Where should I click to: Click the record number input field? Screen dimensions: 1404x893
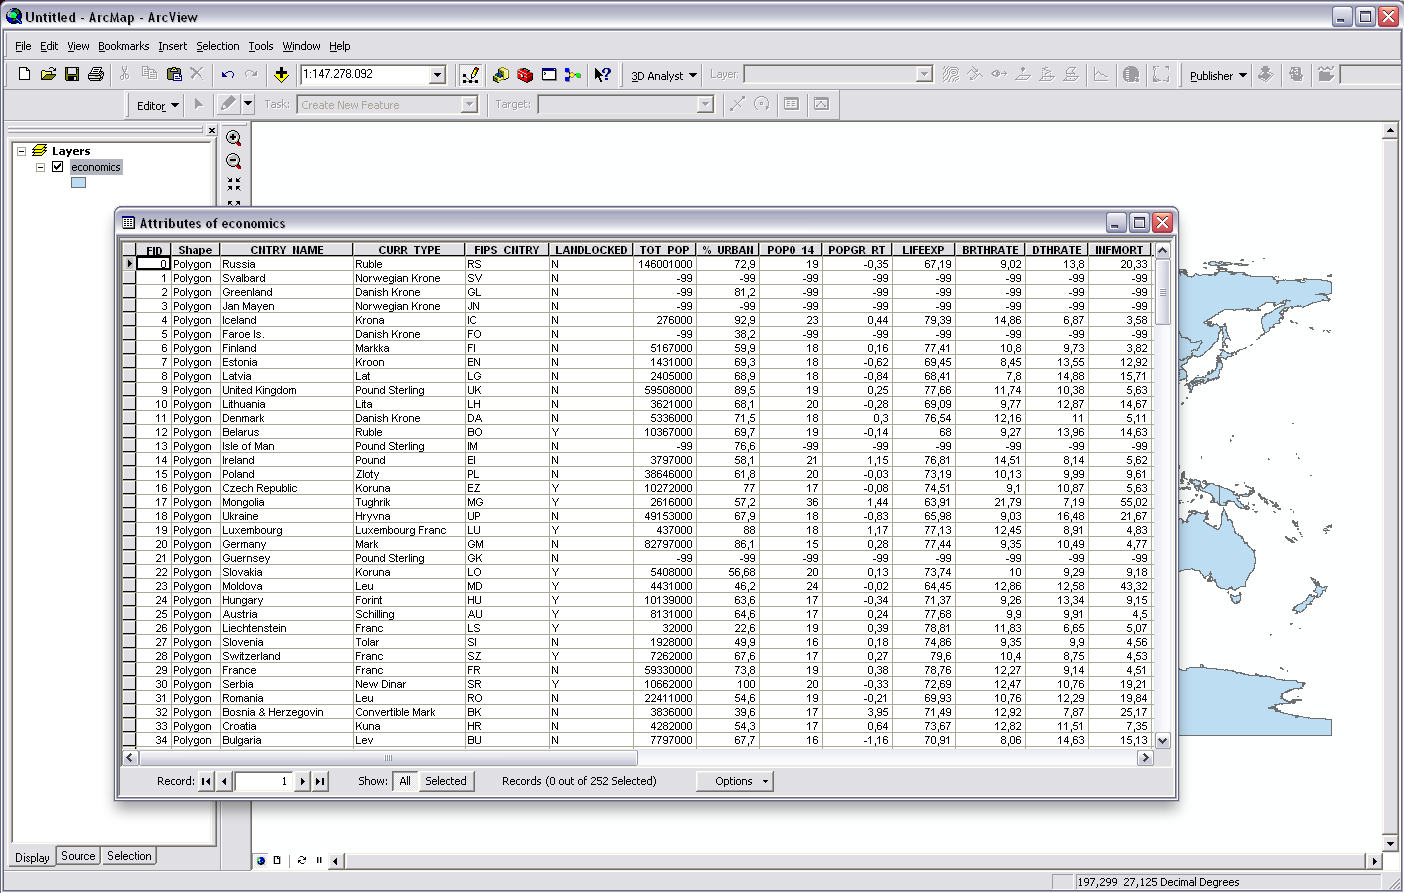tap(263, 782)
